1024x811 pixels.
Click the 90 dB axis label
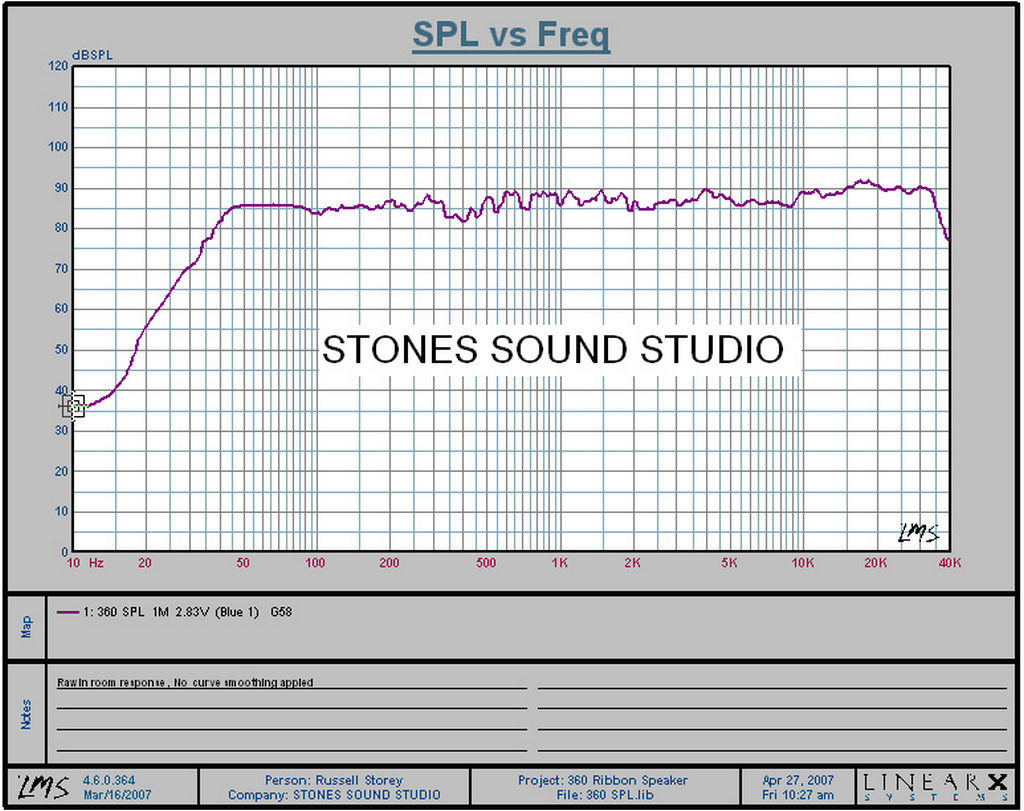pos(61,188)
